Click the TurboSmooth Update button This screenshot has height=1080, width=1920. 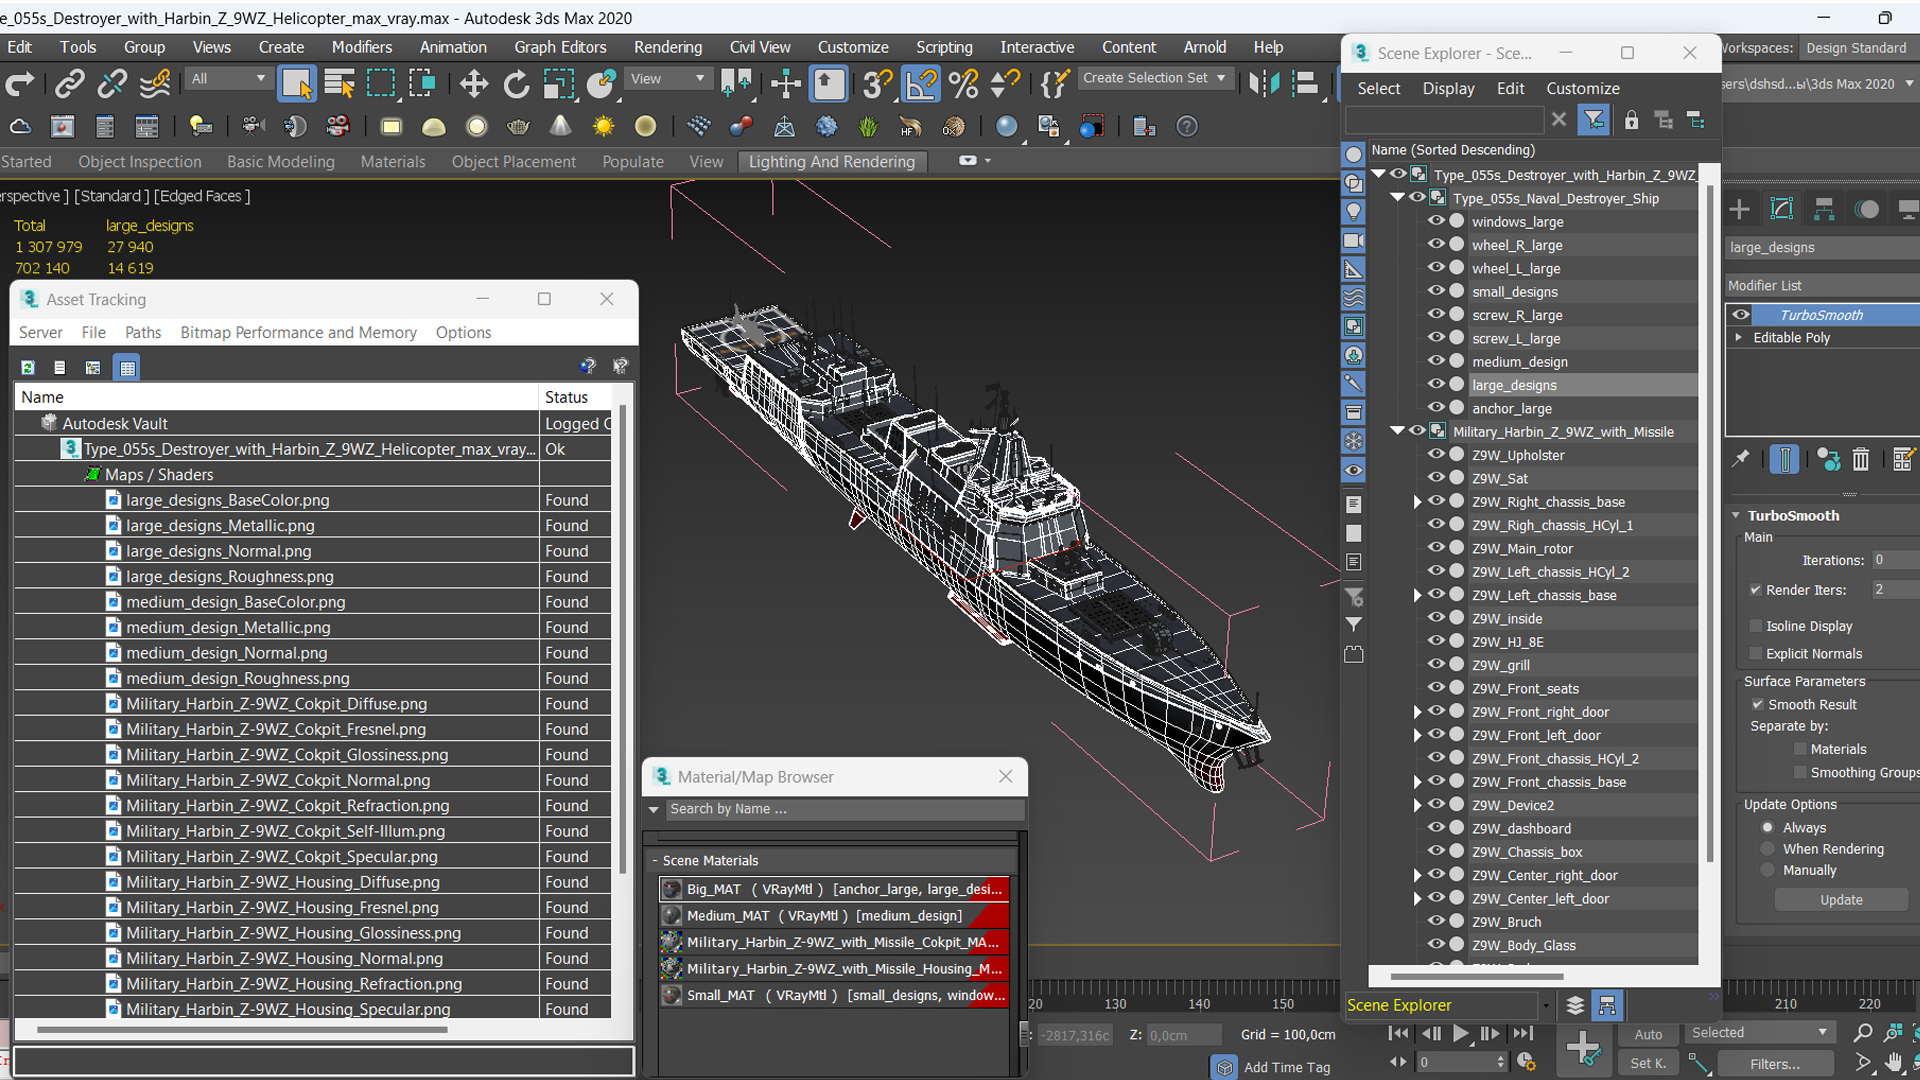pyautogui.click(x=1841, y=900)
